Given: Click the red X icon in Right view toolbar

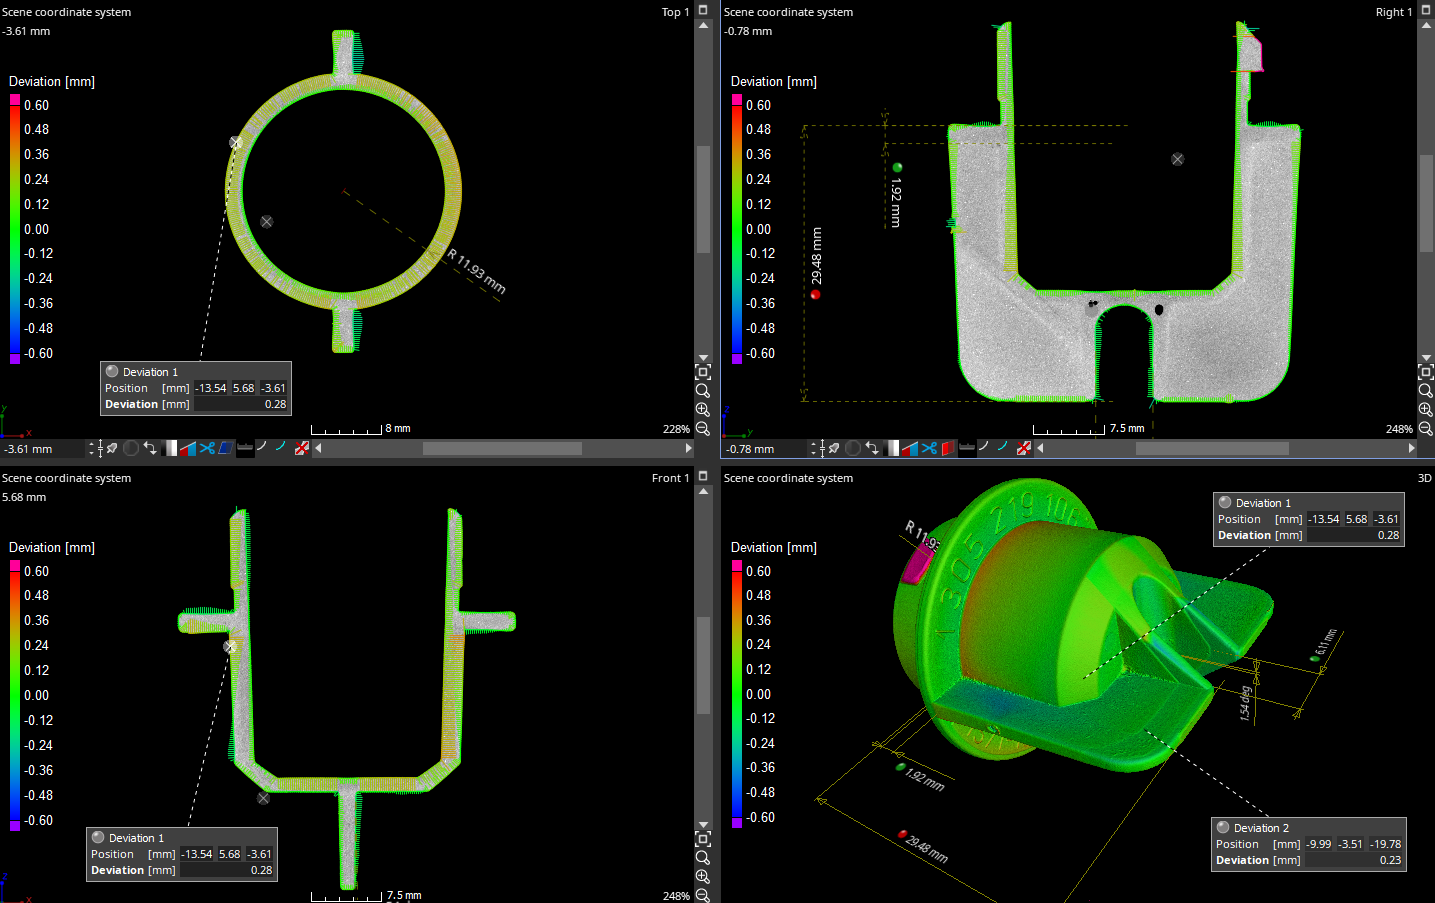Looking at the screenshot, I should [1023, 448].
